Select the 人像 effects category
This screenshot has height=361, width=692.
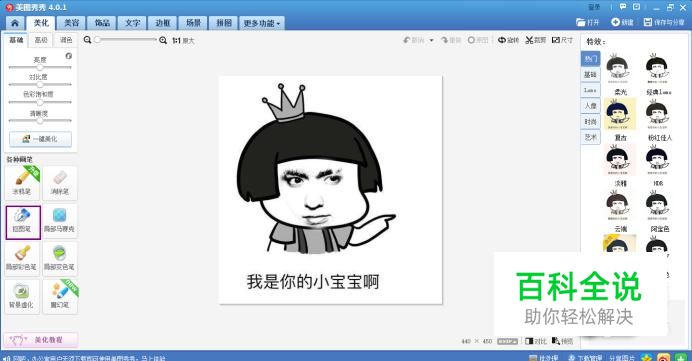[x=590, y=106]
